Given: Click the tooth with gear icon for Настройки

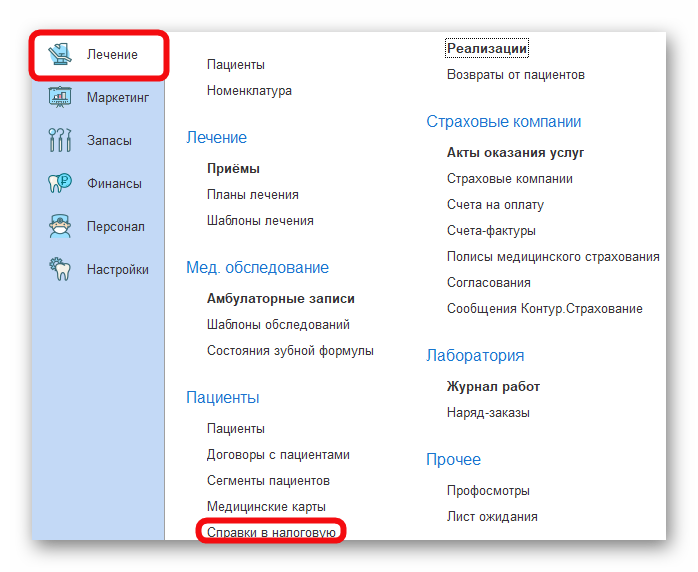Looking at the screenshot, I should tap(60, 269).
